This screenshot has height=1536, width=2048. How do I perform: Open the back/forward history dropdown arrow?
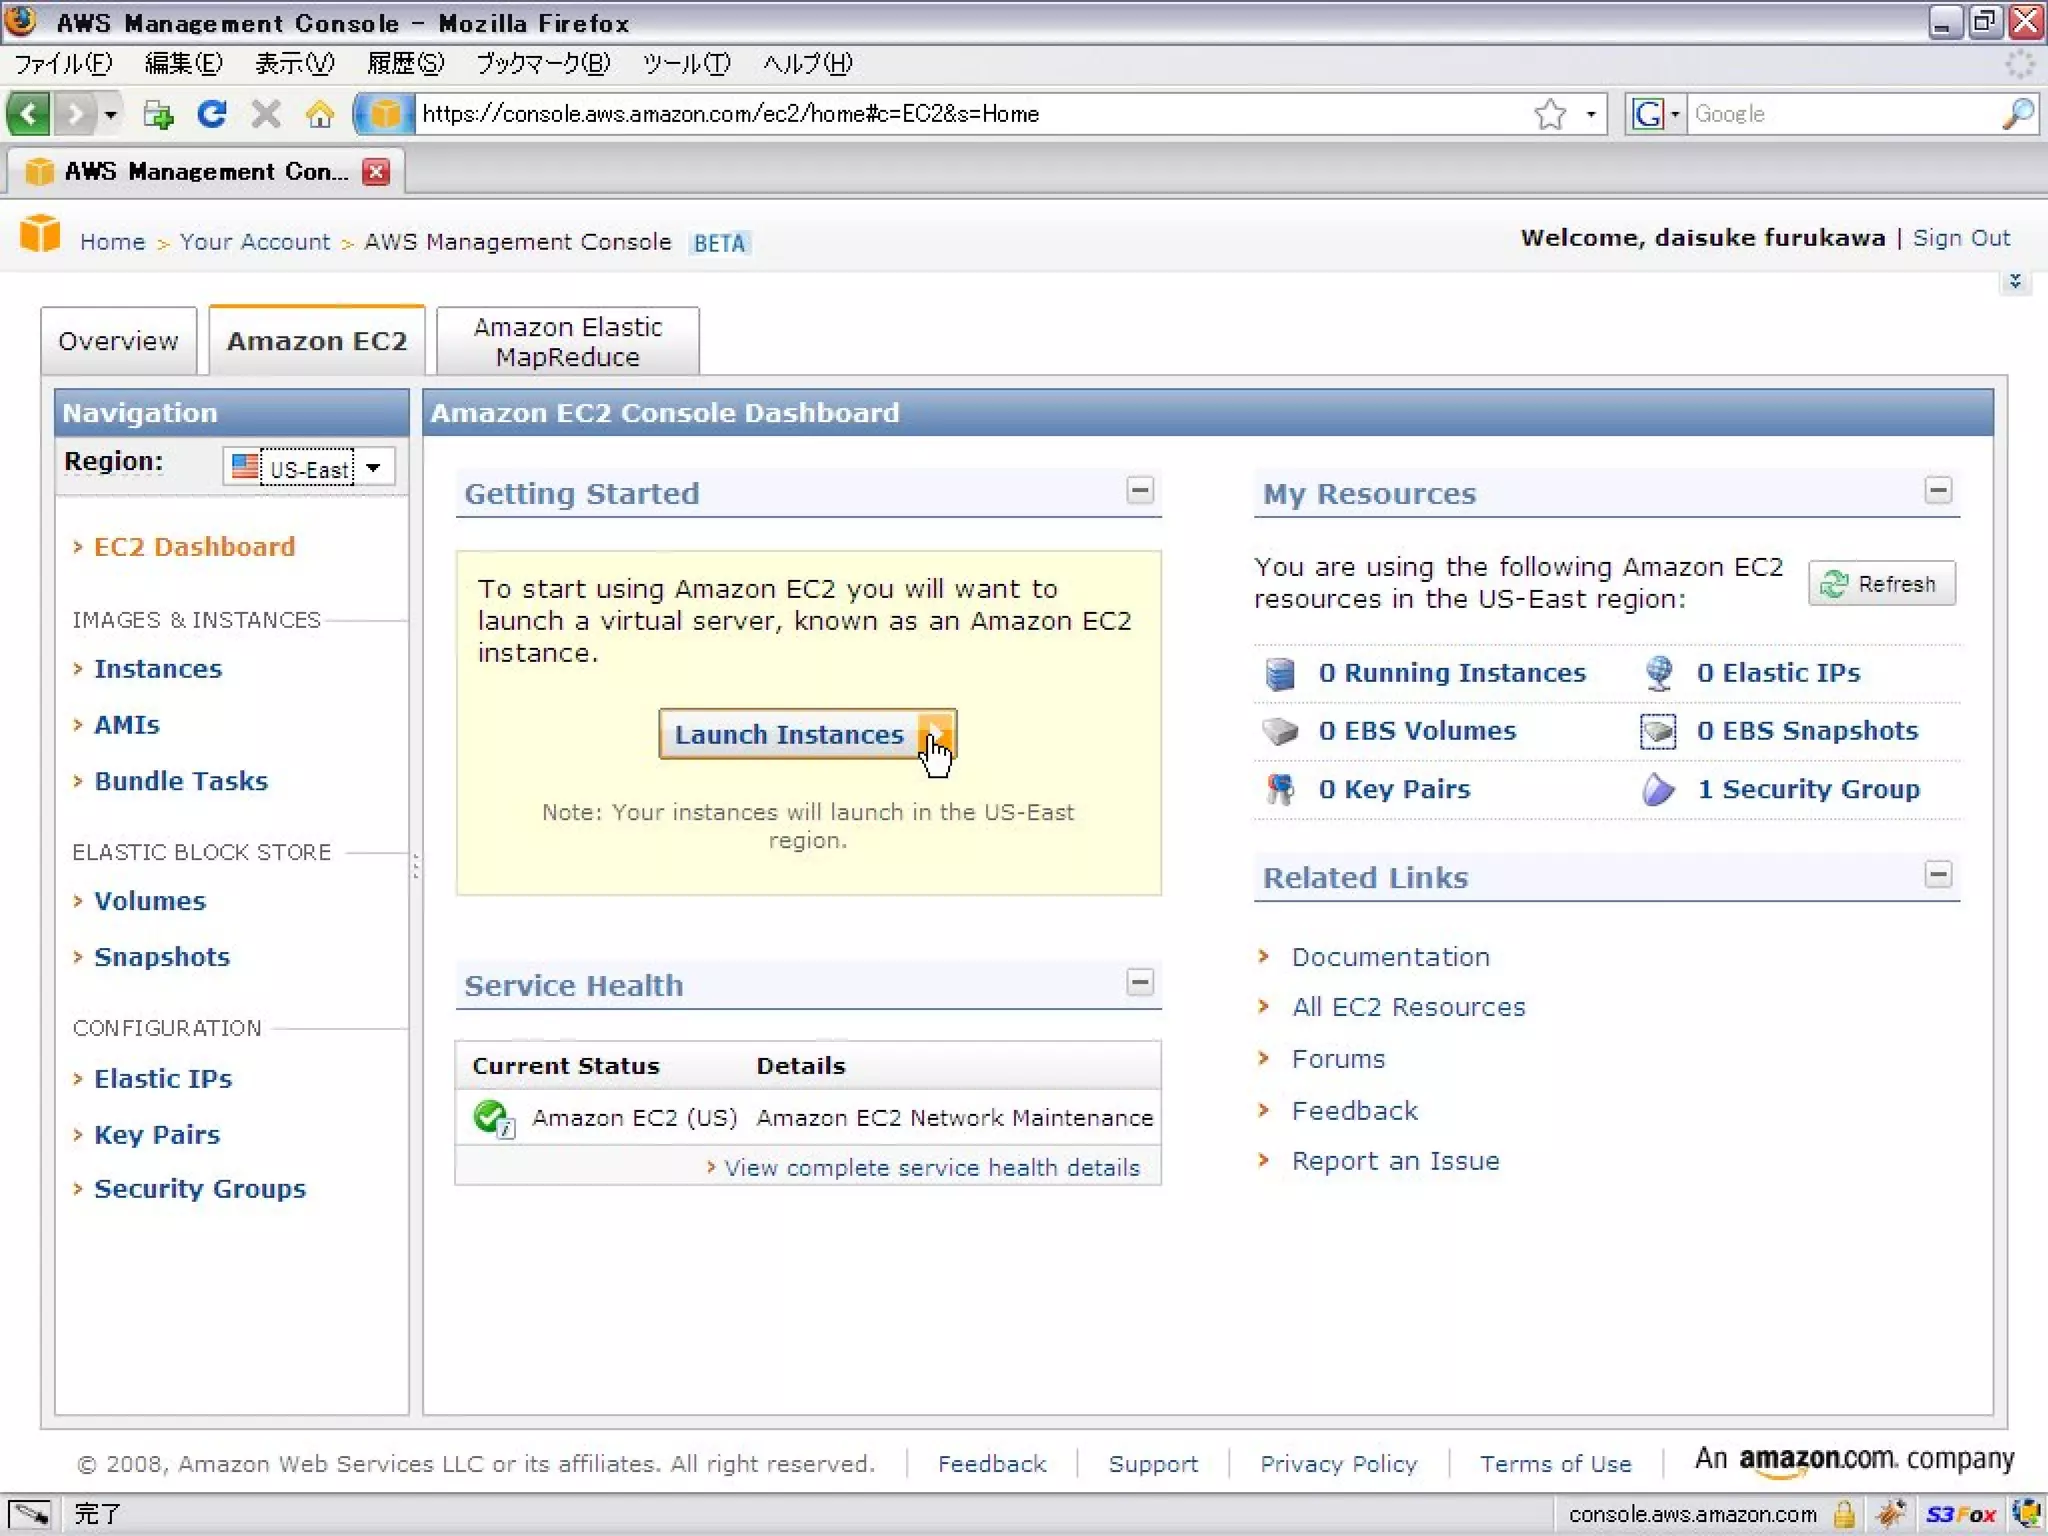pos(110,114)
